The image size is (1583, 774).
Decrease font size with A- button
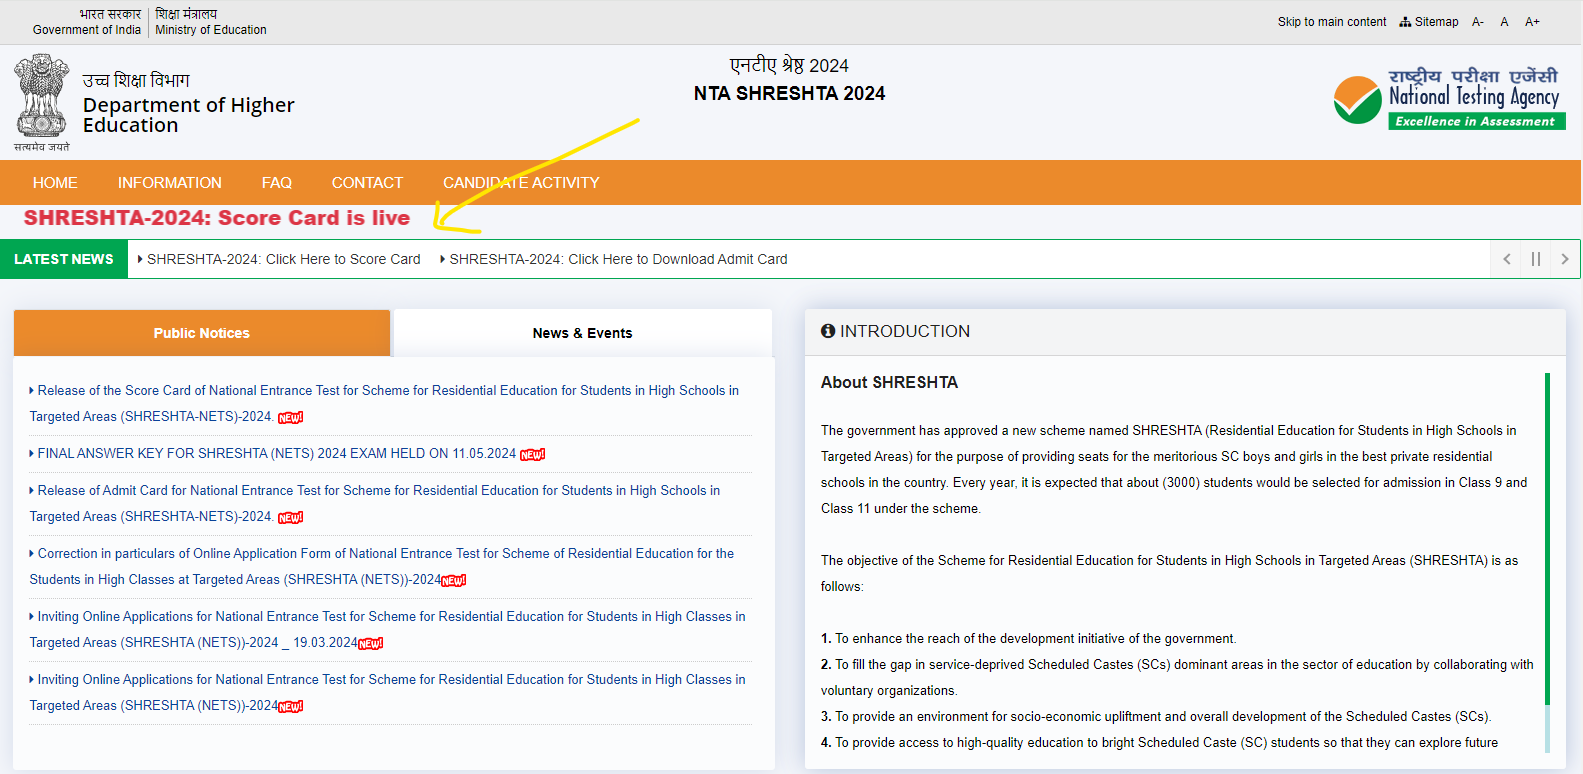pyautogui.click(x=1478, y=22)
